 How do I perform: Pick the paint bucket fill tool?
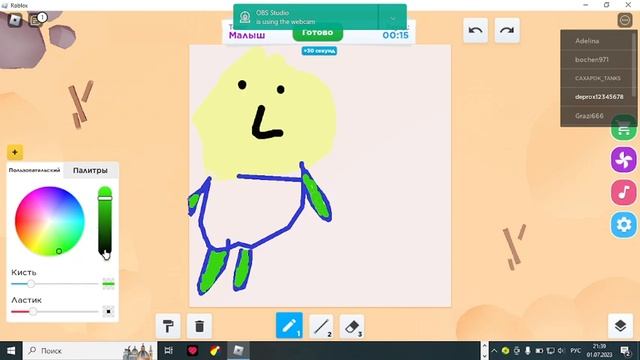tap(168, 326)
